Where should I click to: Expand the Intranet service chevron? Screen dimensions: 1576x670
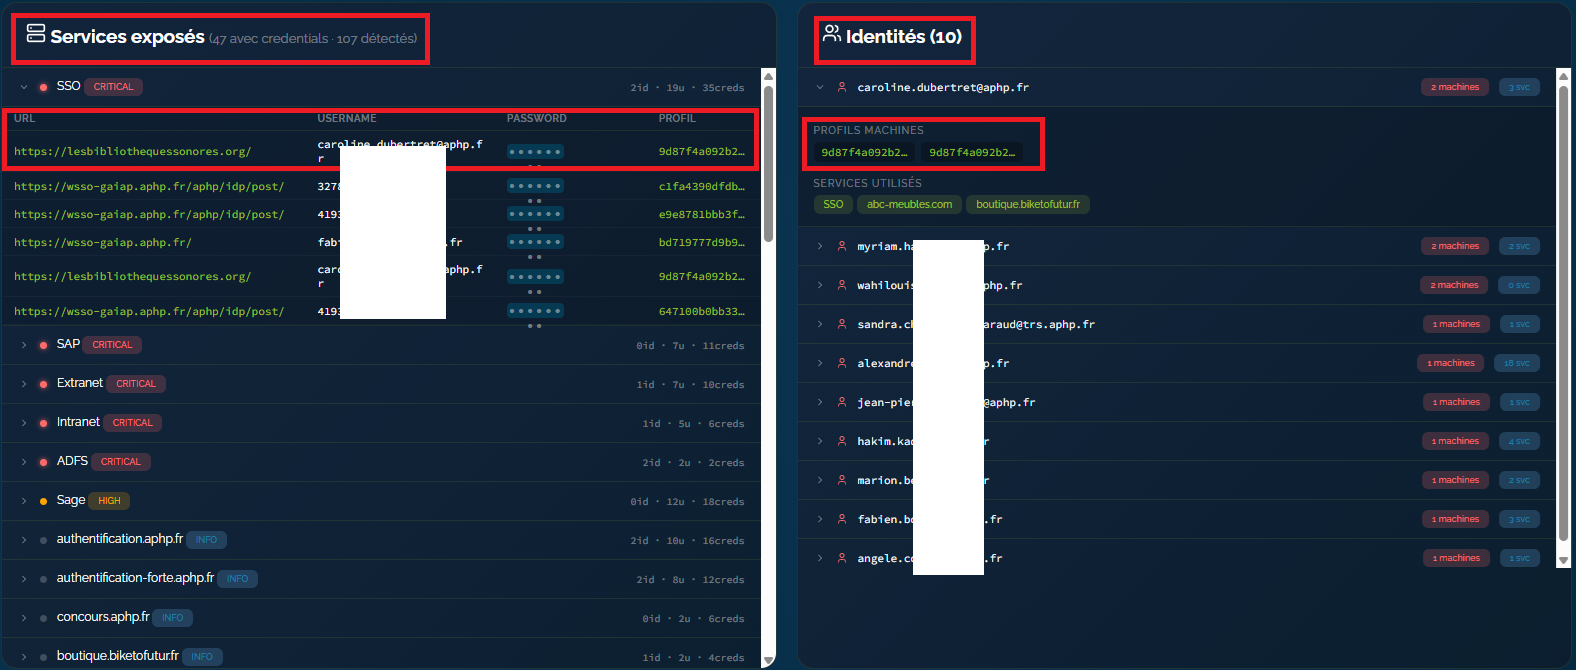[24, 423]
